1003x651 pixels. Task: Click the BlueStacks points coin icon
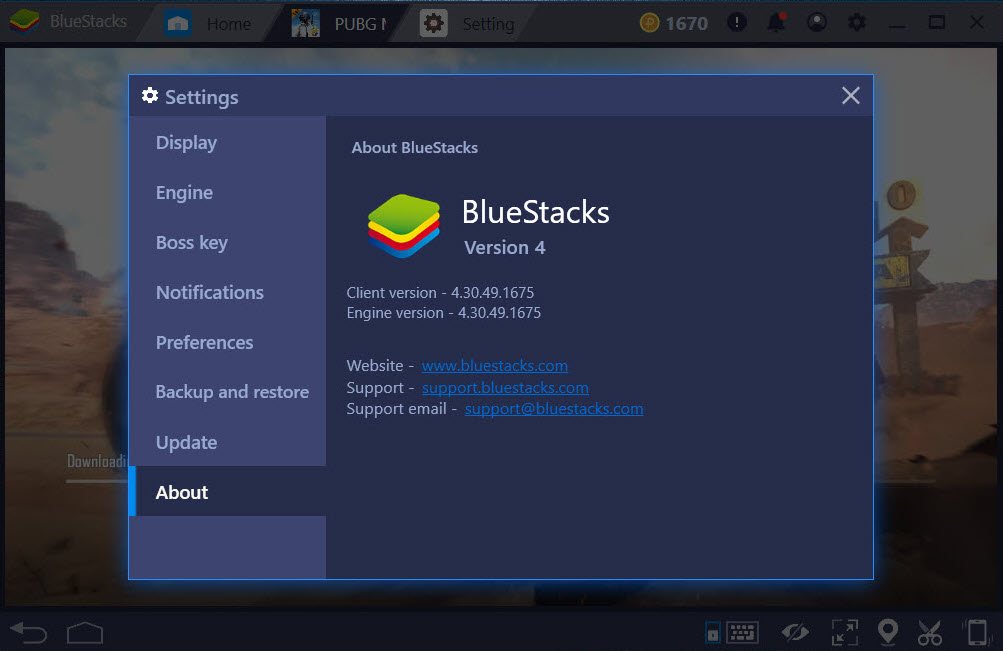pos(651,23)
